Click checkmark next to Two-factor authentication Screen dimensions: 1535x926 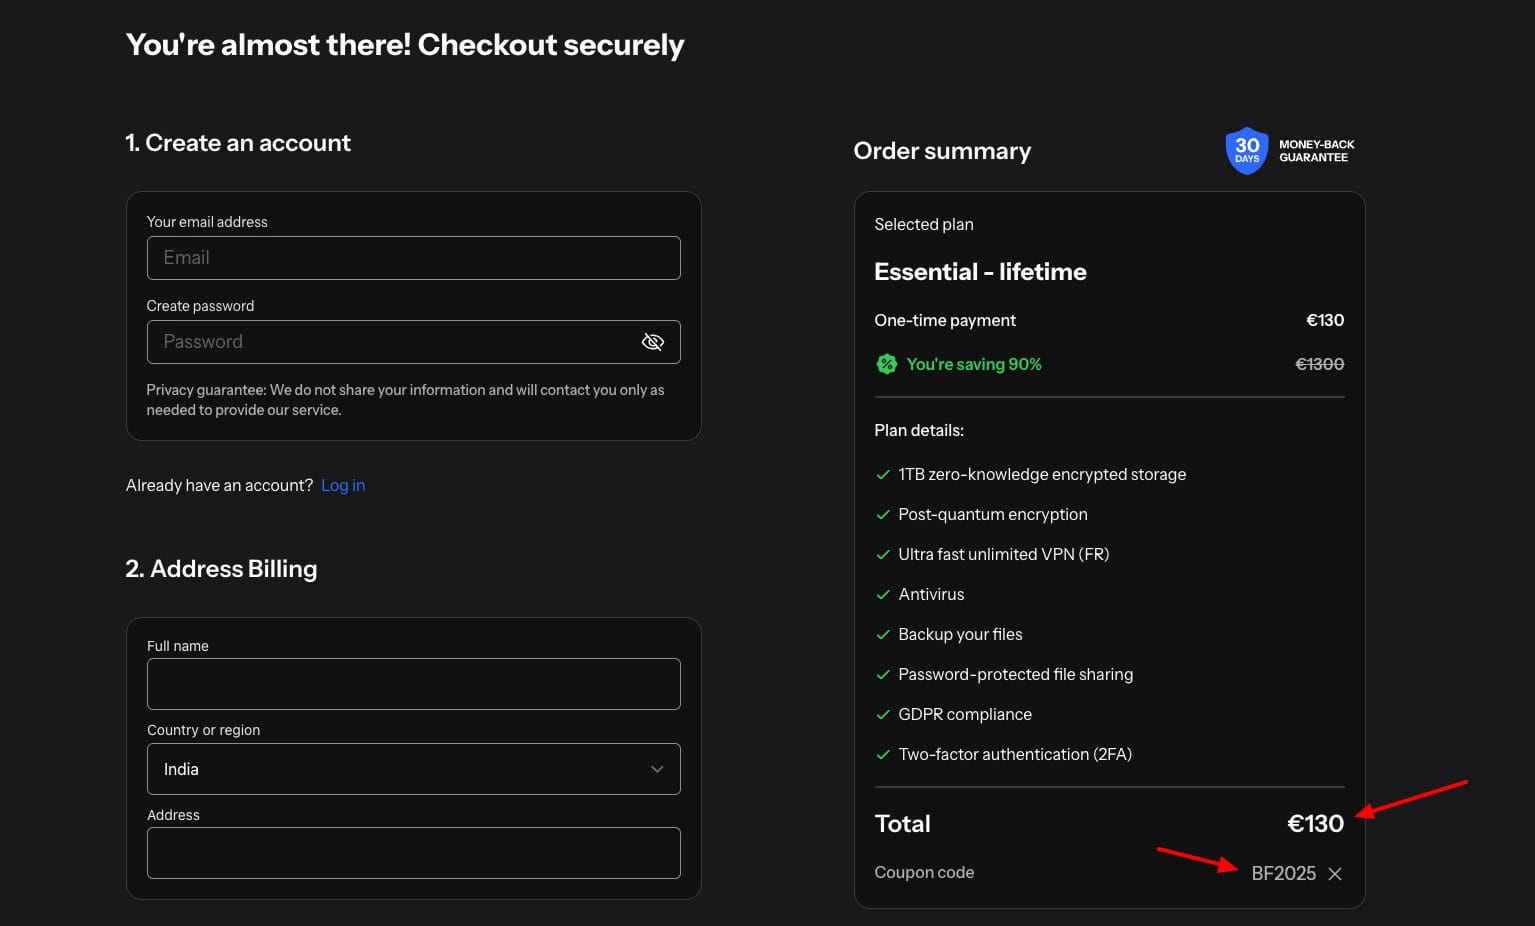click(x=883, y=755)
